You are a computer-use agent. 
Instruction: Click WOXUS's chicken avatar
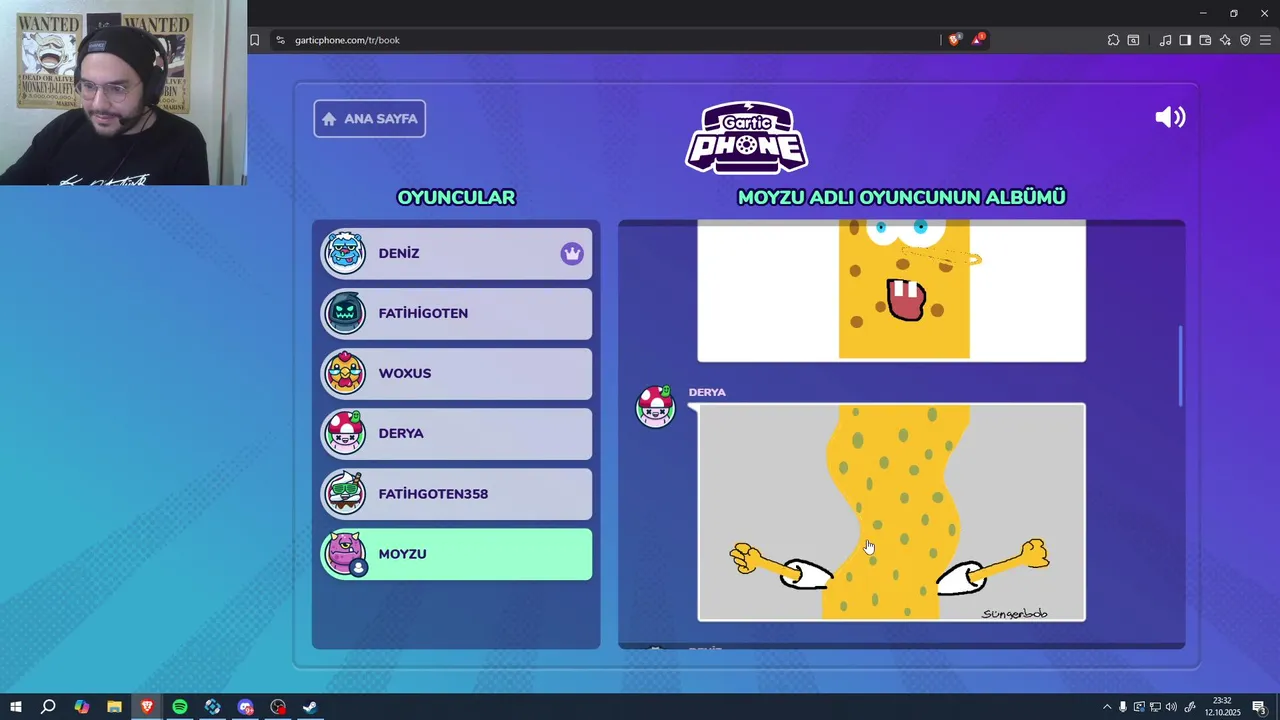[345, 373]
